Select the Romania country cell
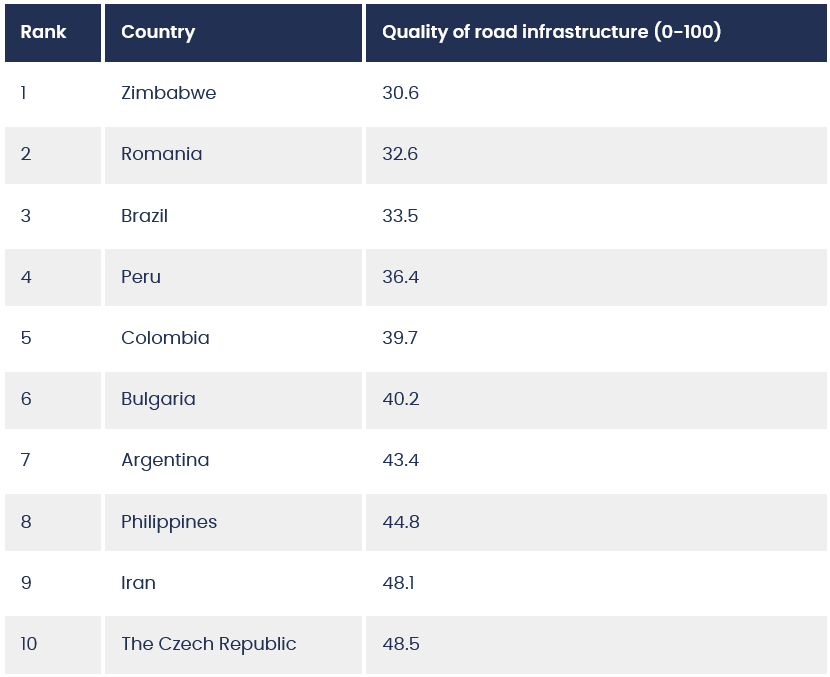The height and width of the screenshot is (677, 830). (x=233, y=155)
